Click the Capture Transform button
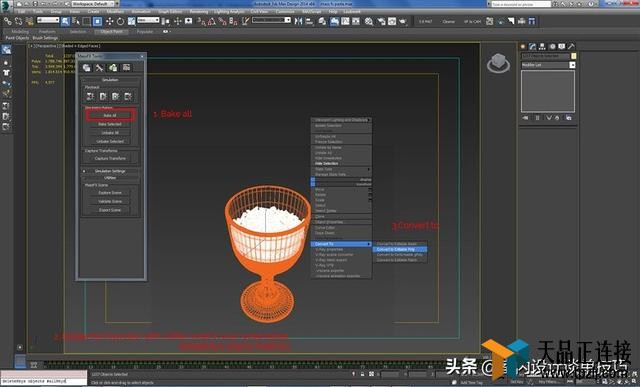The image size is (640, 387). [110, 158]
